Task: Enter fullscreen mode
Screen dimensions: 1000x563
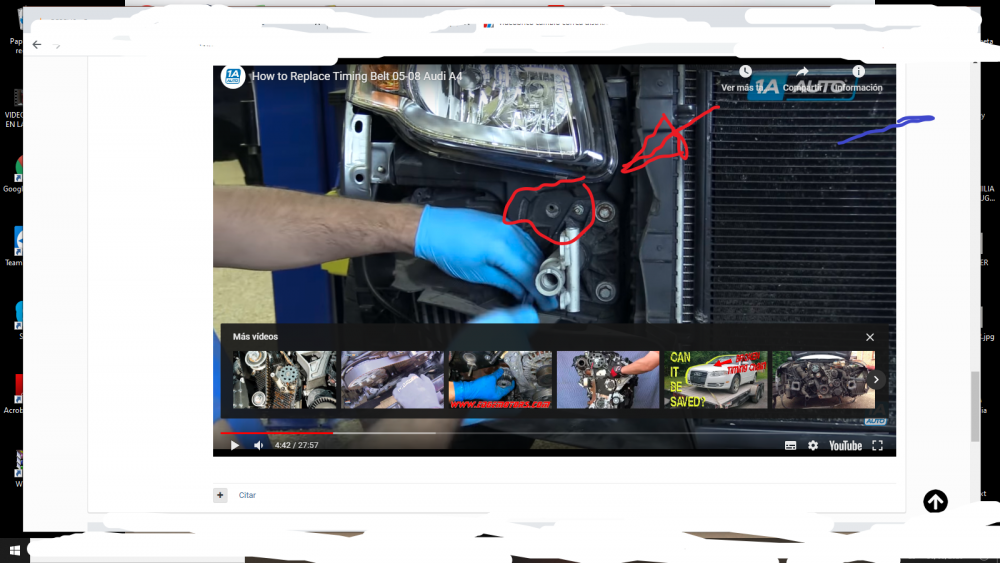Action: click(878, 446)
